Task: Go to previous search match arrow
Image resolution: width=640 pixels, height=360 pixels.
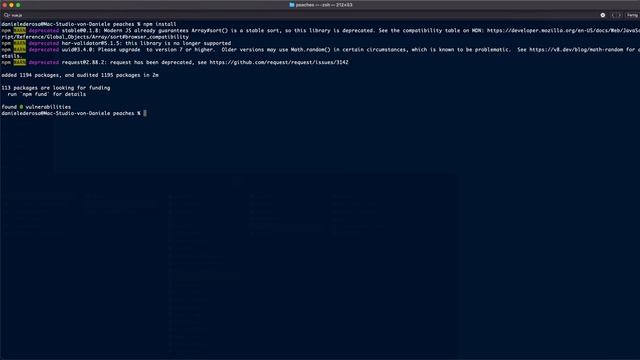Action: (613, 15)
